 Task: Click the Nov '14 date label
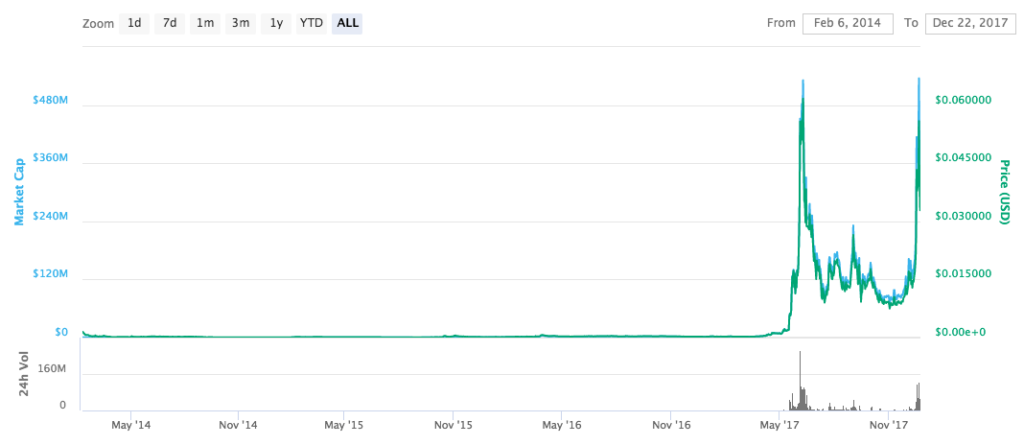point(238,425)
